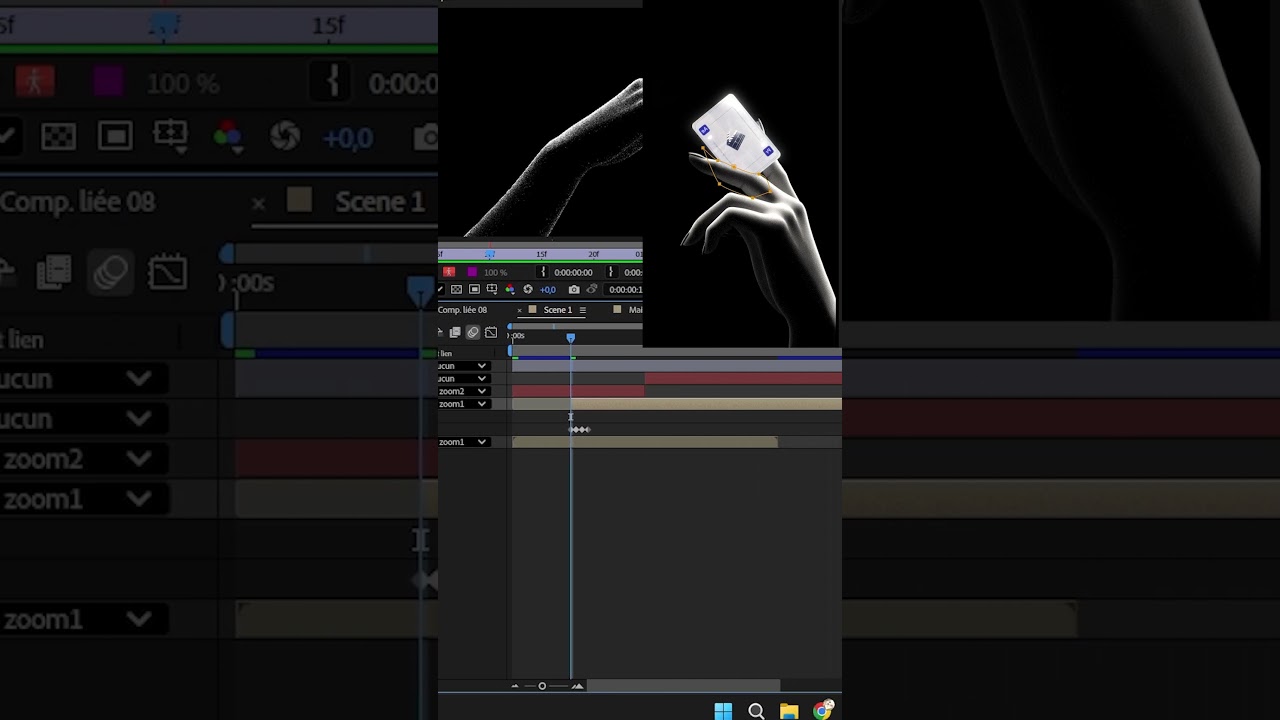Click the zoom-in mountain icon right of the slider
Viewport: 1280px width, 720px height.
[577, 686]
